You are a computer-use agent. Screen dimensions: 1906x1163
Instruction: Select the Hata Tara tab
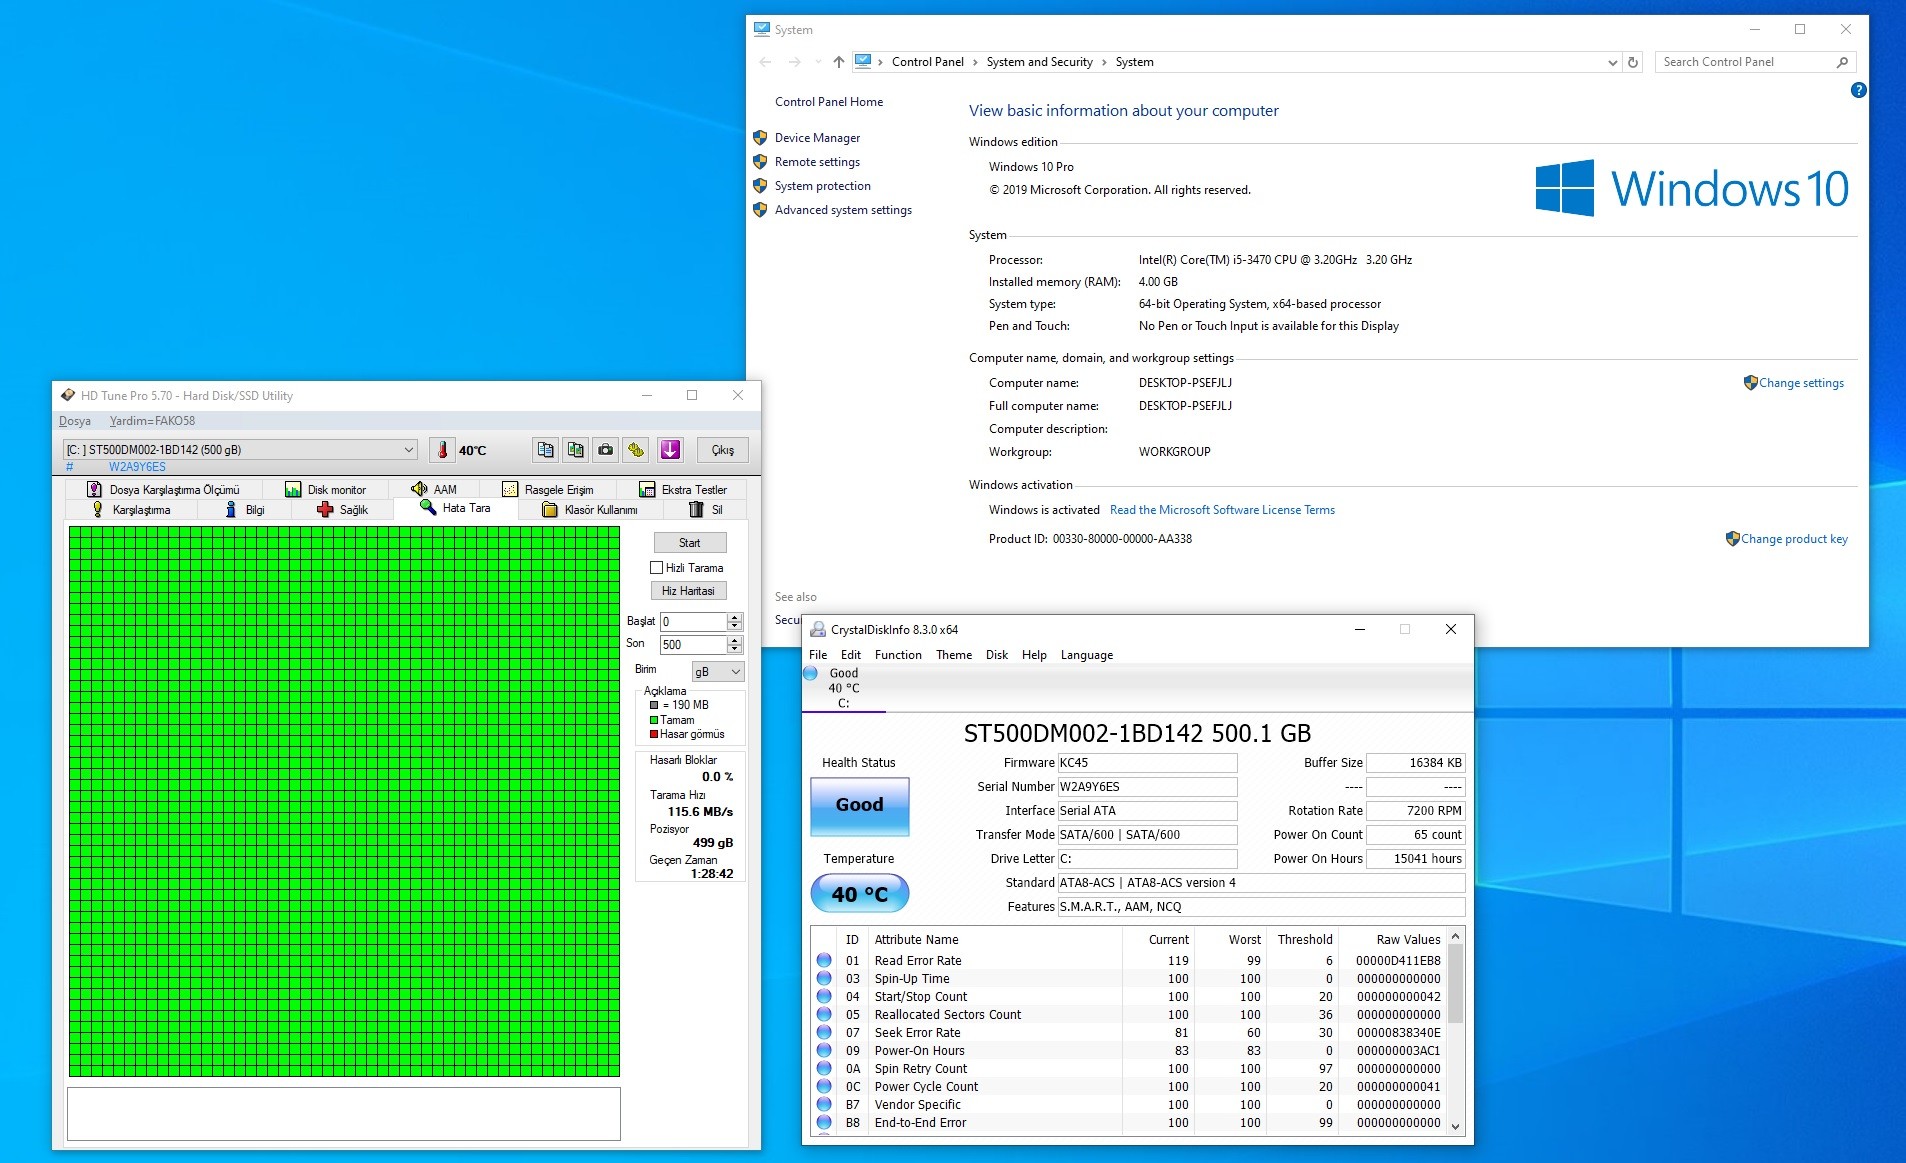coord(456,508)
